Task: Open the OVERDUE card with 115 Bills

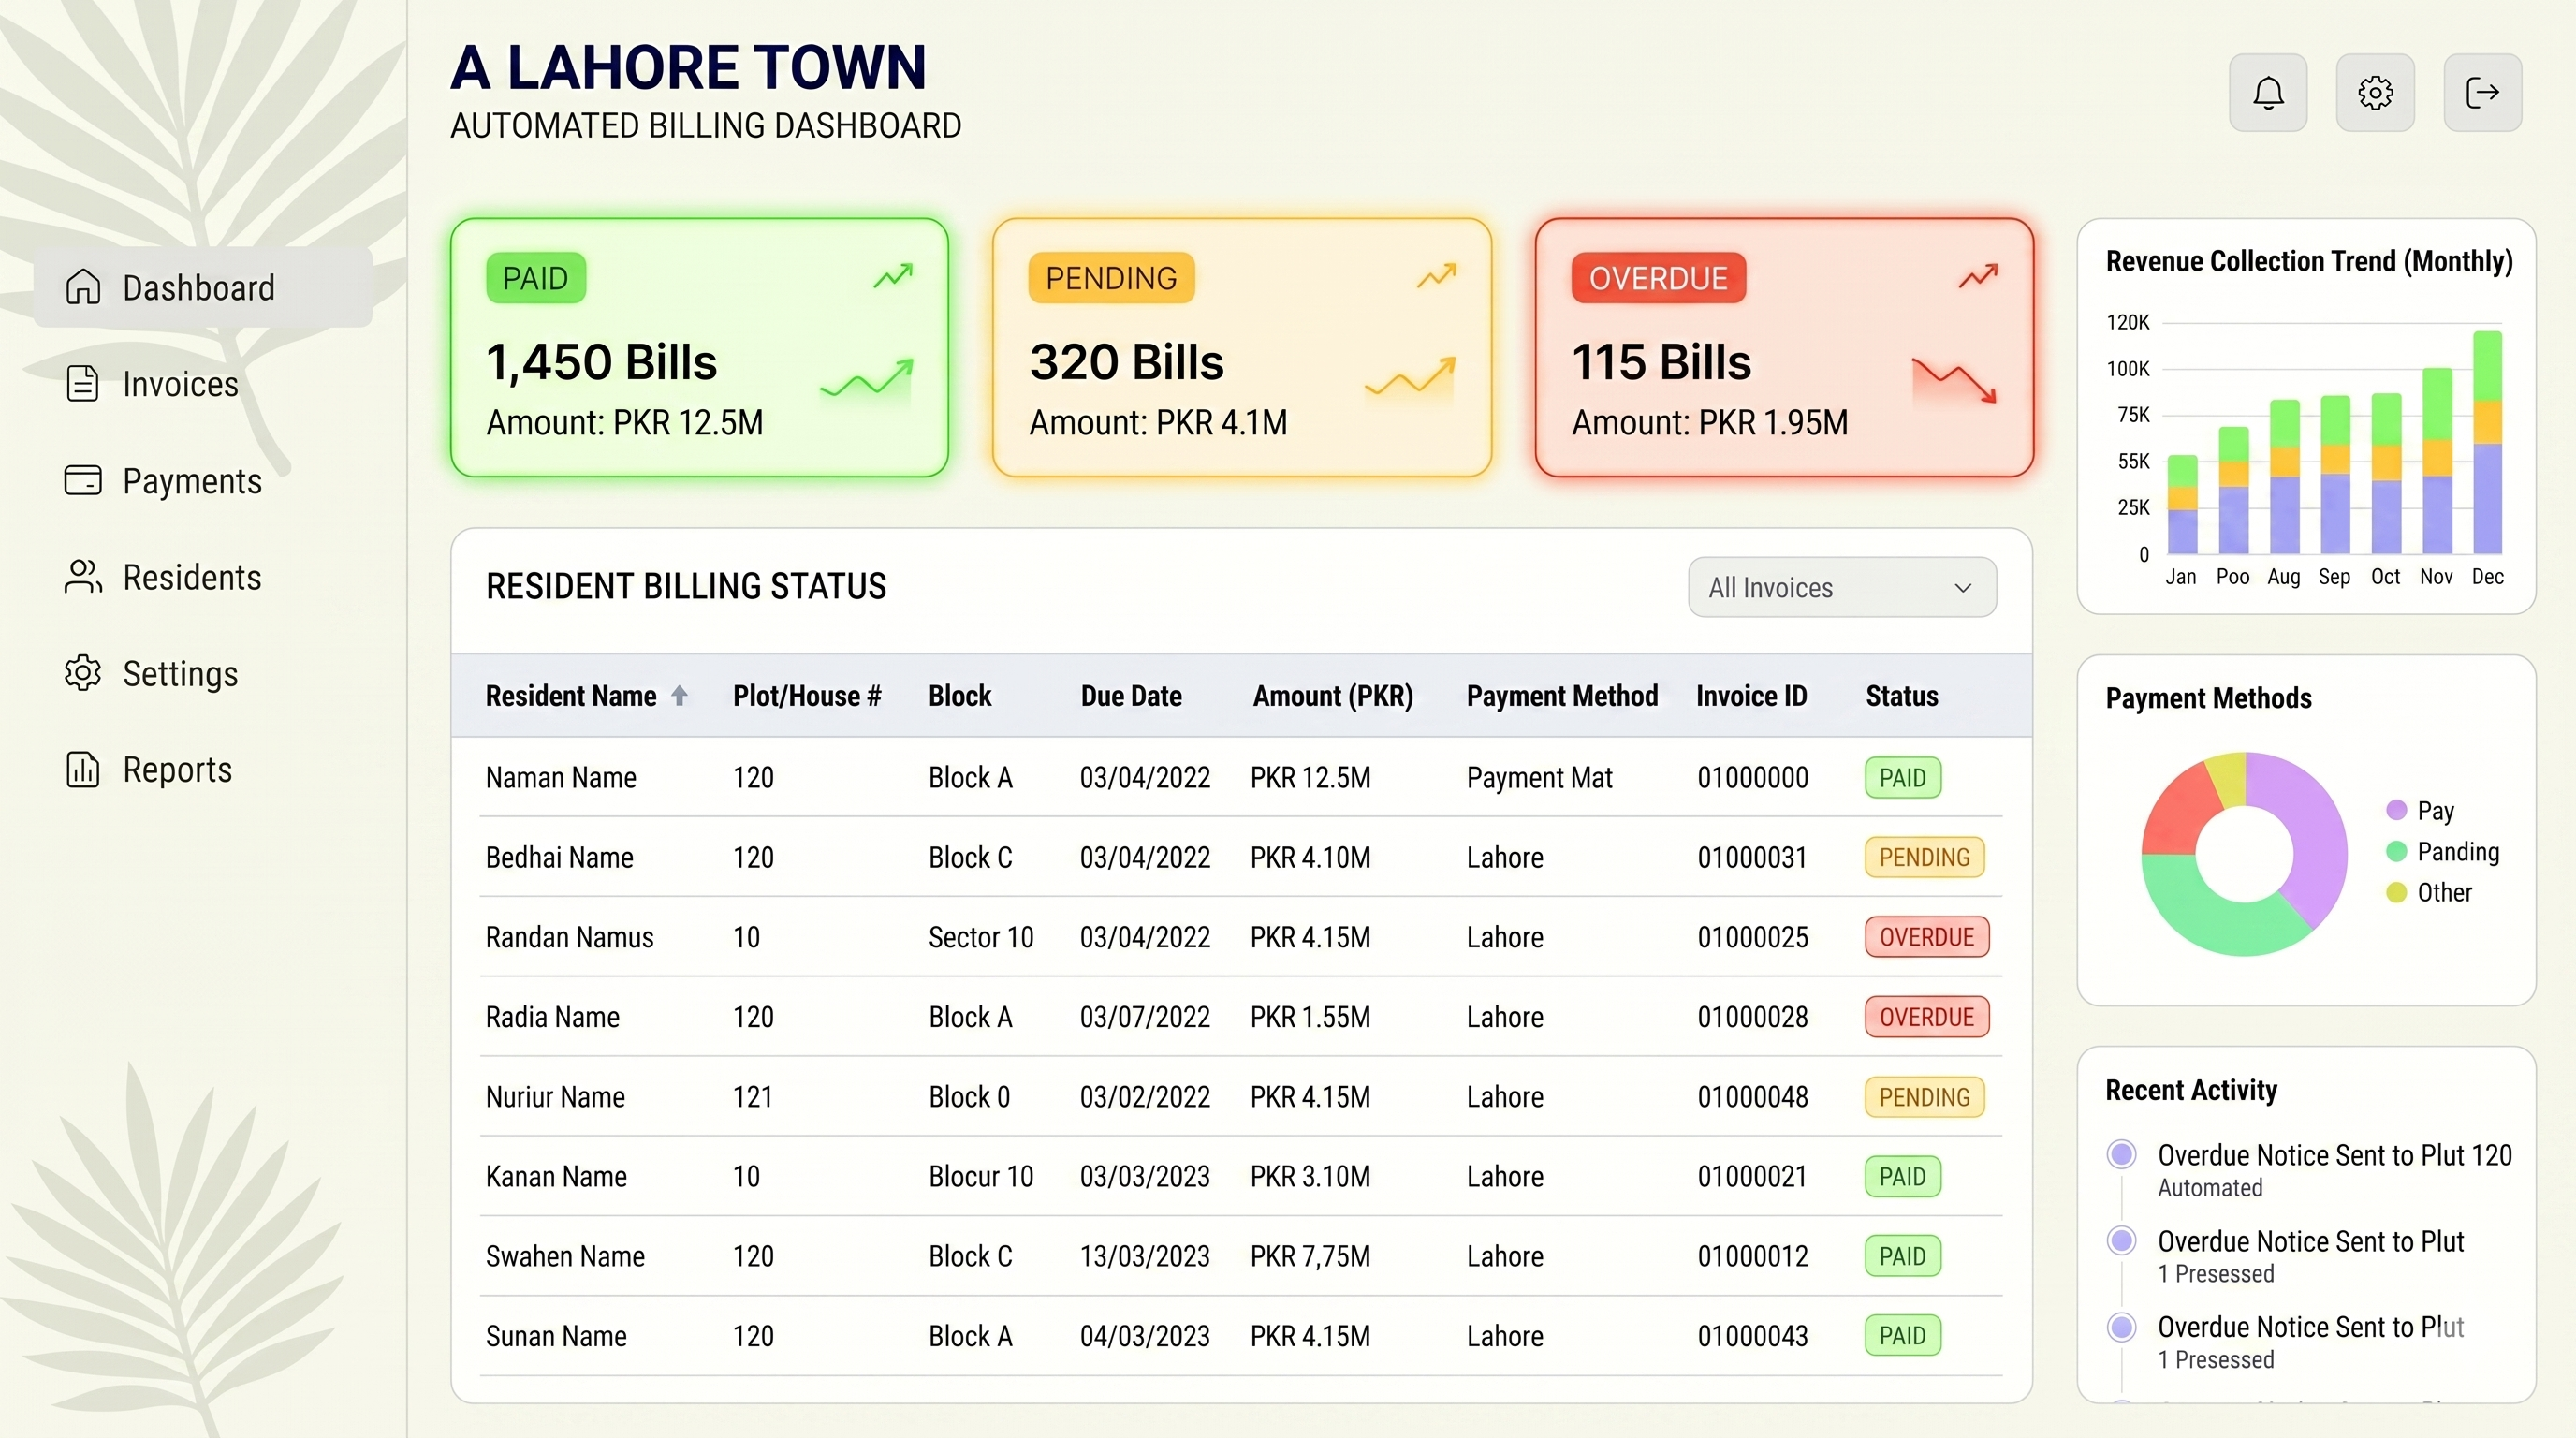Action: pos(1783,347)
